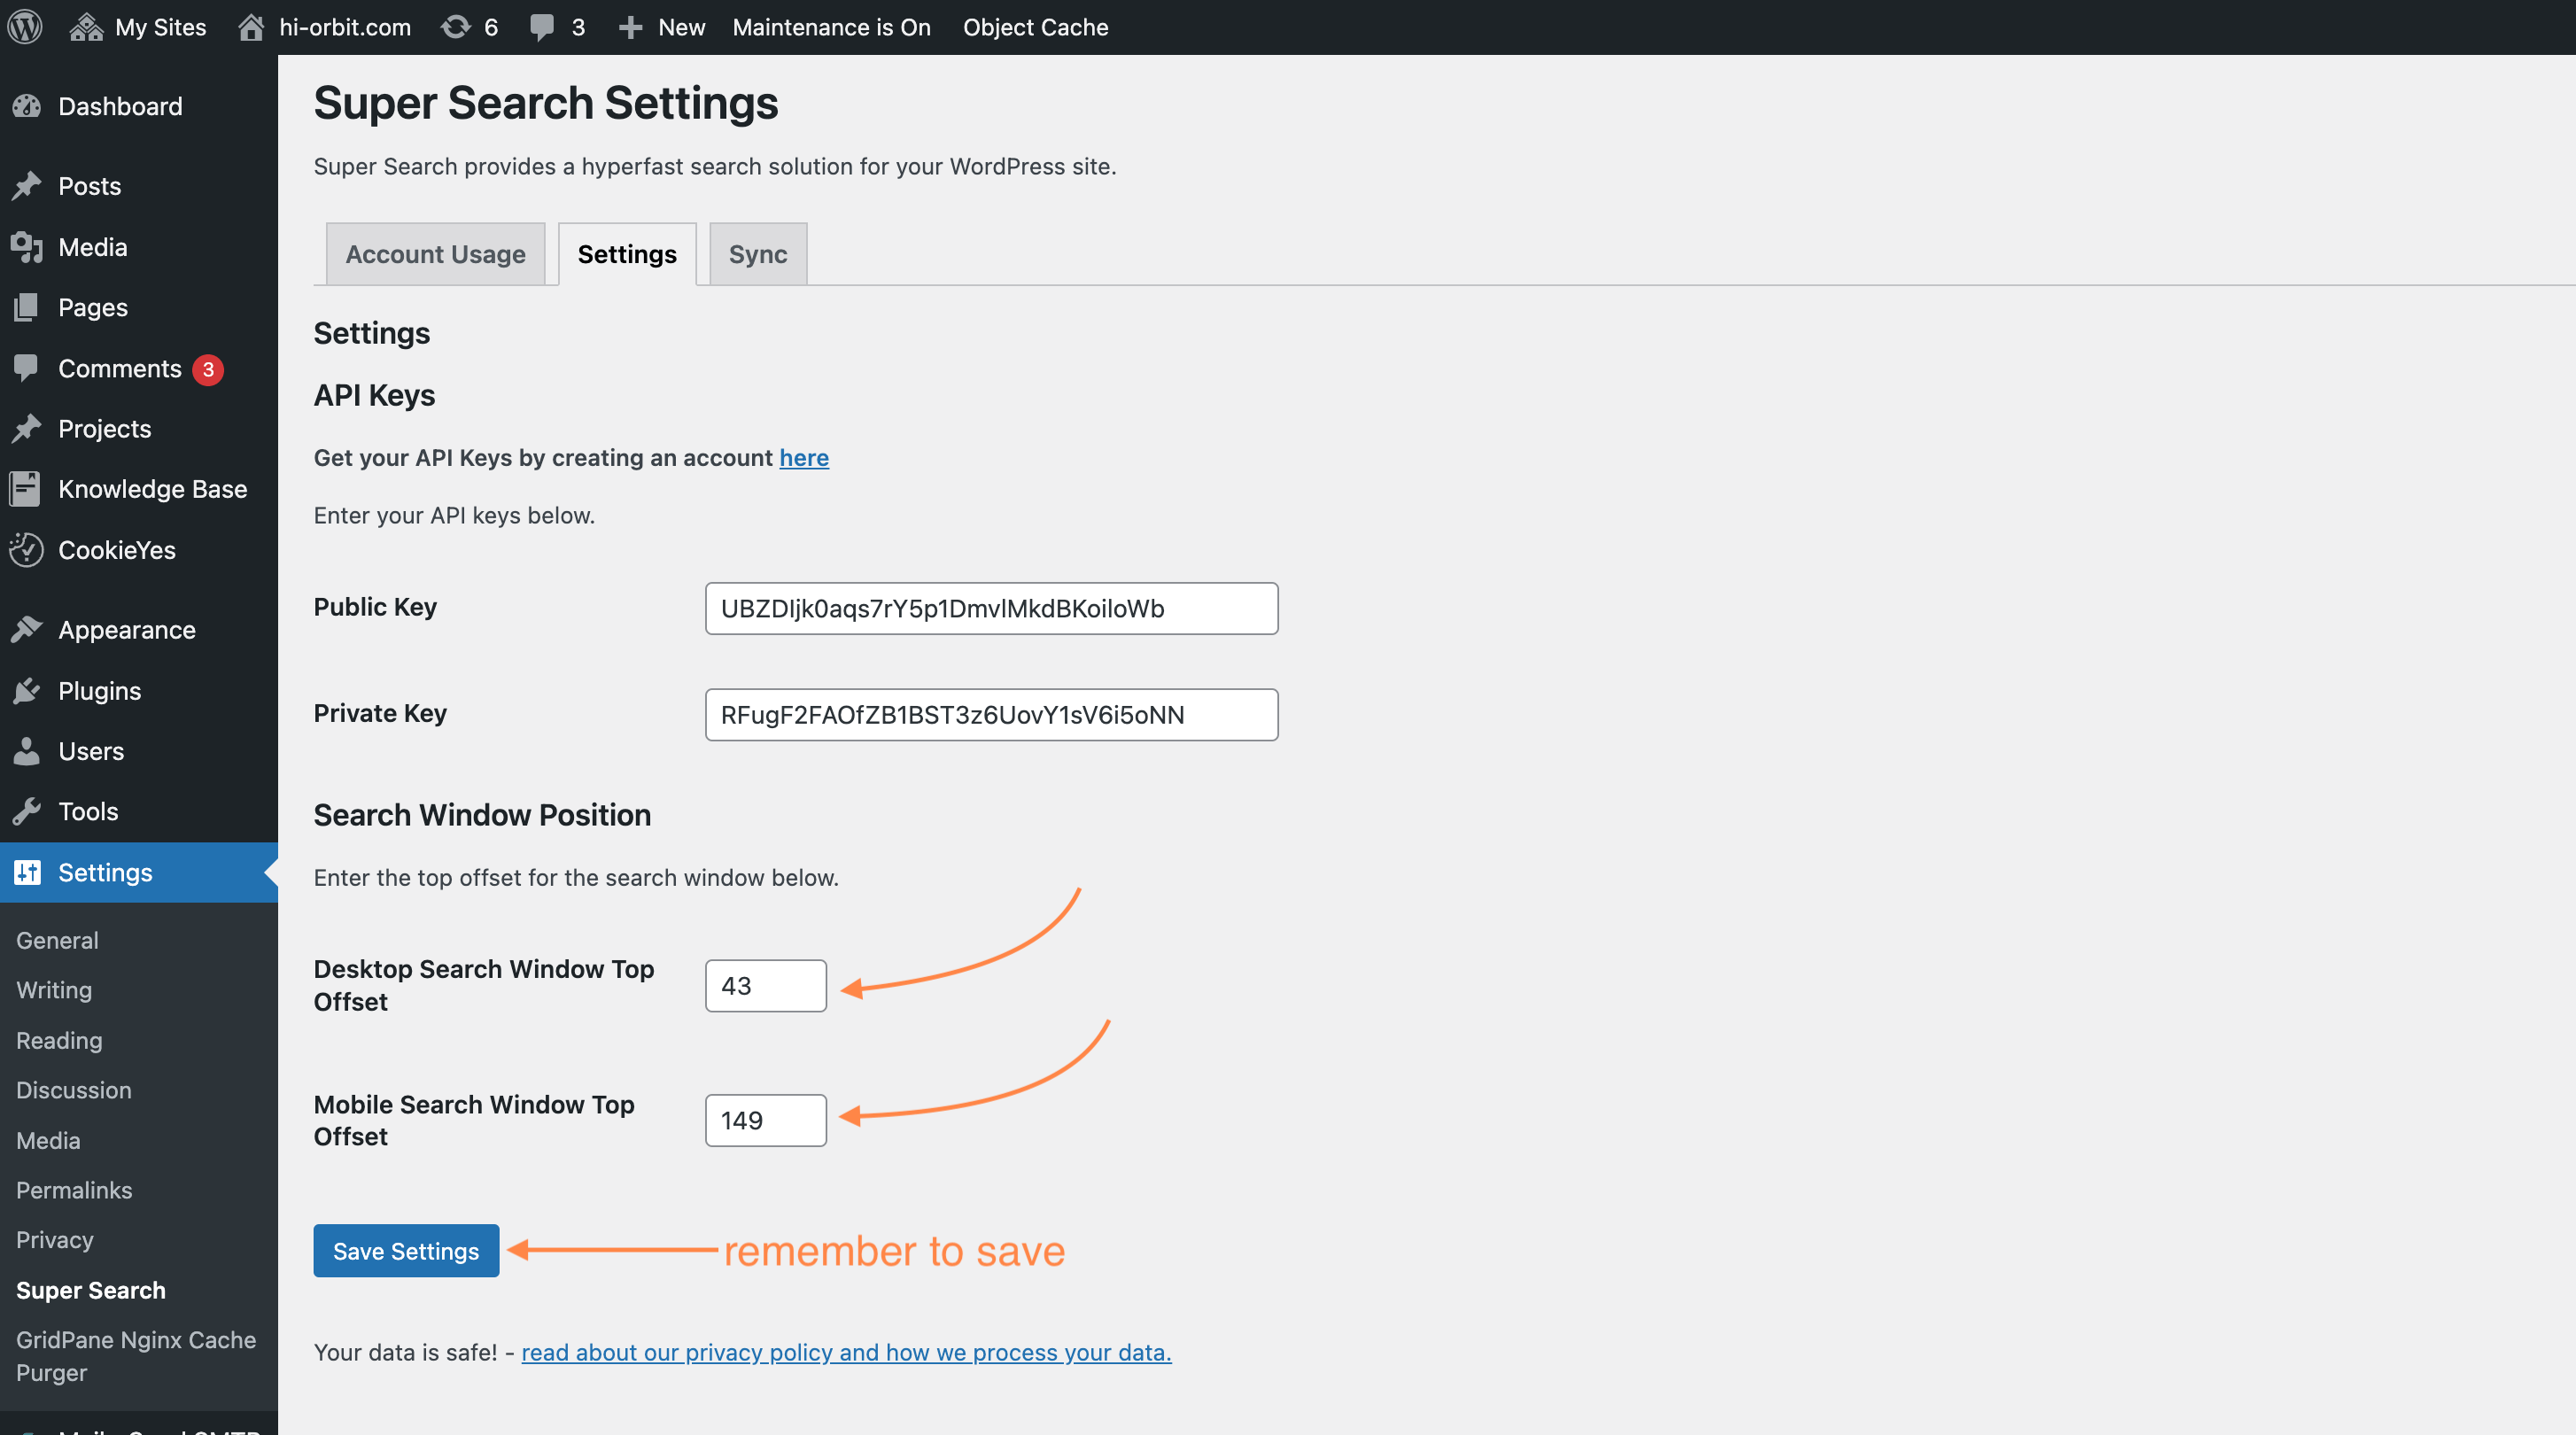Click admin bar comments count 3
Viewport: 2576px width, 1435px height.
(x=578, y=27)
